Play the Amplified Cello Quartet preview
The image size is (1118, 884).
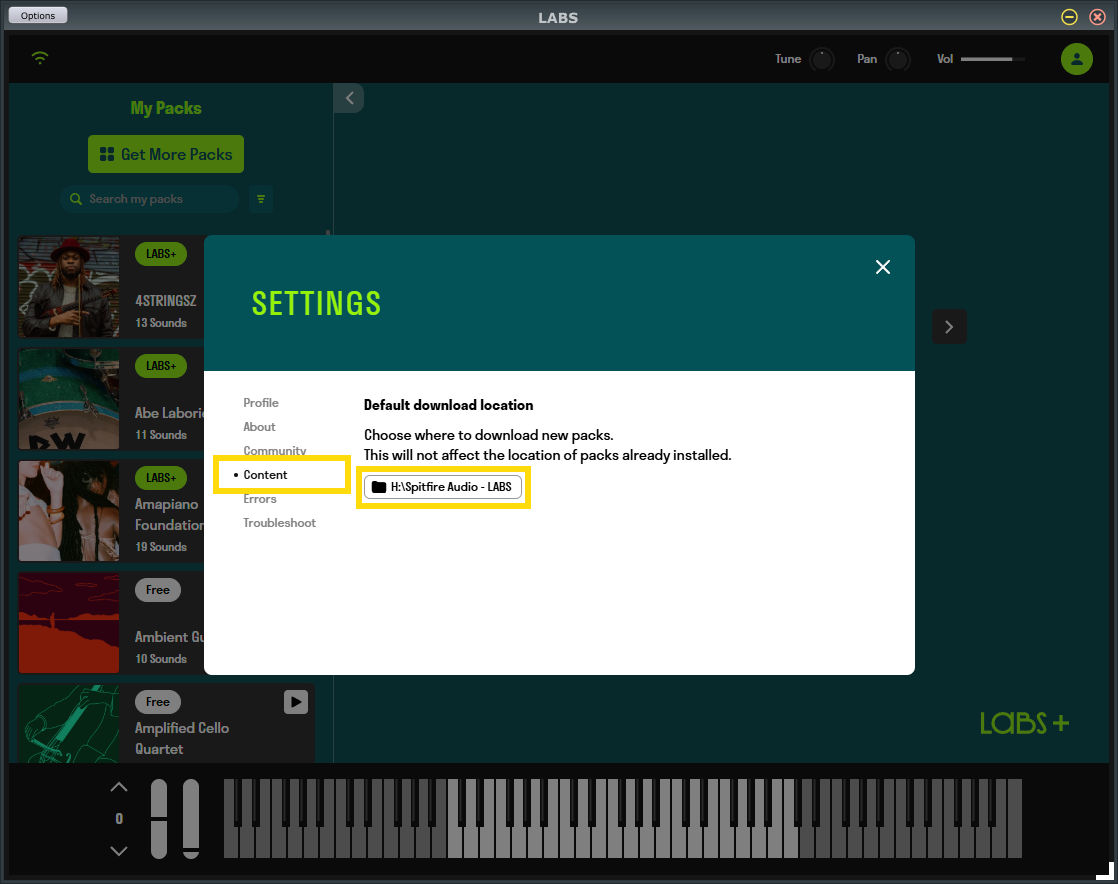pyautogui.click(x=296, y=702)
